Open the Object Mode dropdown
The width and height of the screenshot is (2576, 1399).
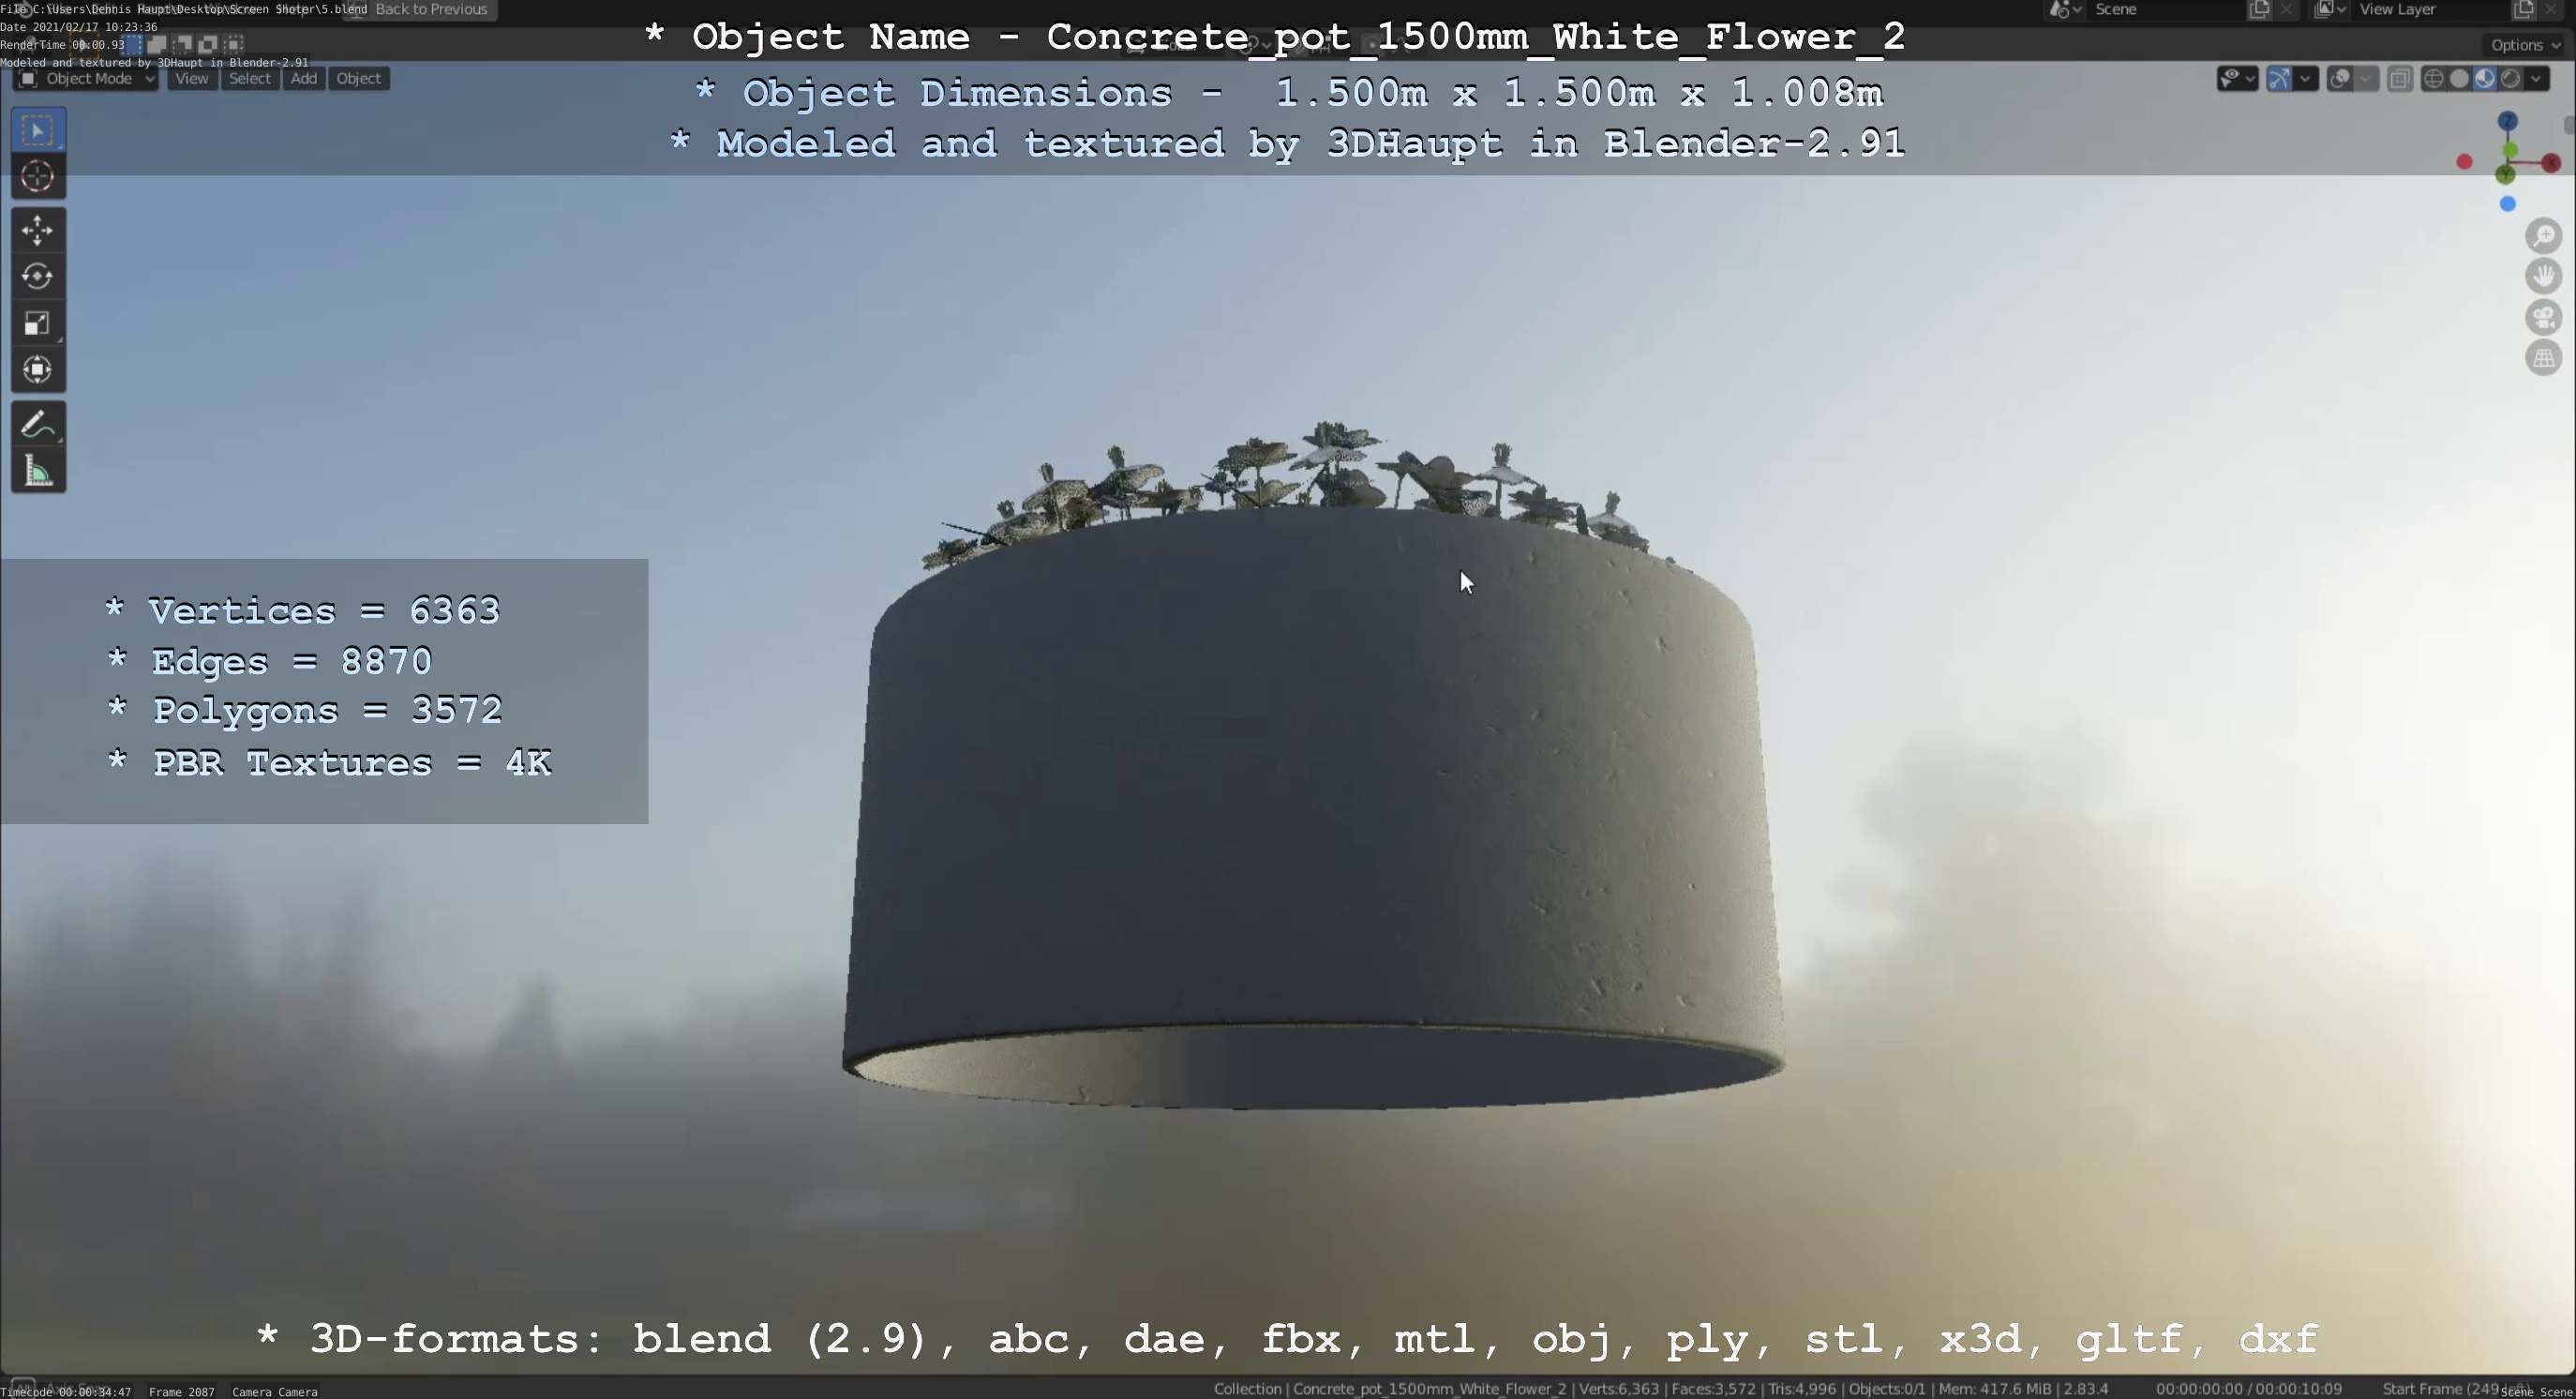pyautogui.click(x=85, y=79)
